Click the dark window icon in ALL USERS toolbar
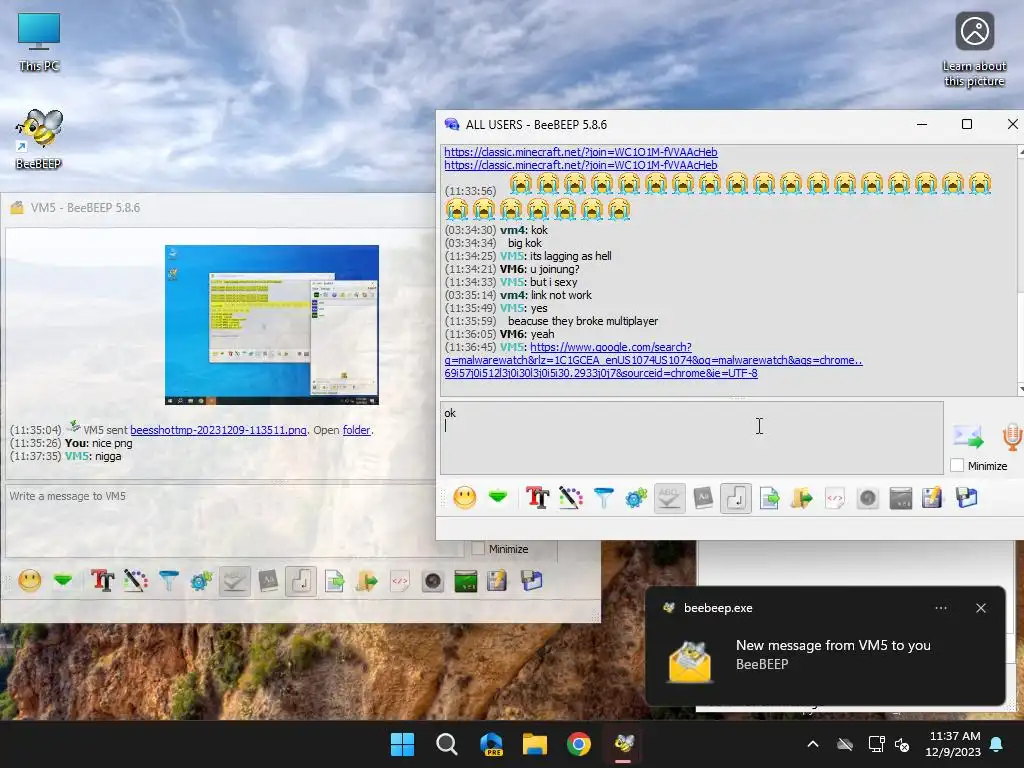 [x=901, y=498]
